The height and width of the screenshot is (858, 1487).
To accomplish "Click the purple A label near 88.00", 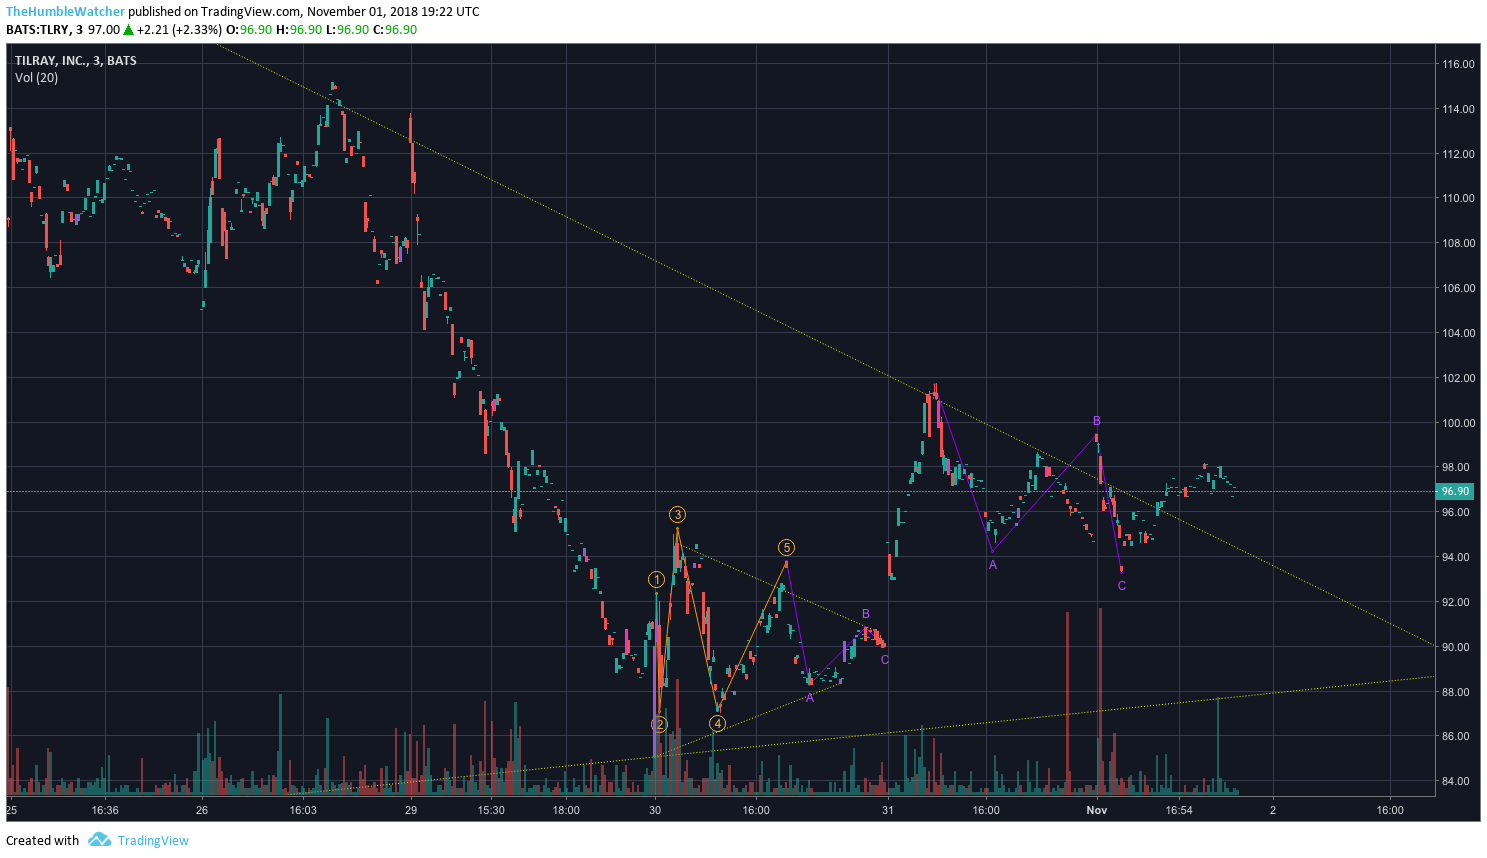I will click(x=810, y=698).
